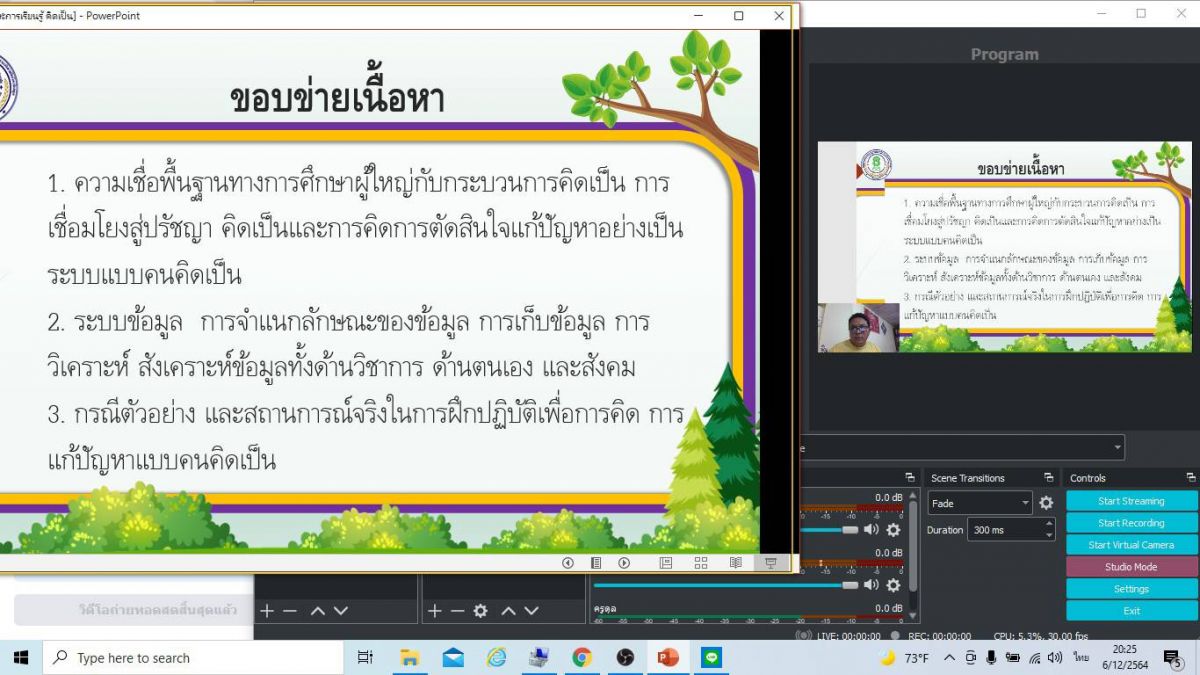Open scene transition properties gear
This screenshot has width=1200, height=675.
(x=1046, y=503)
